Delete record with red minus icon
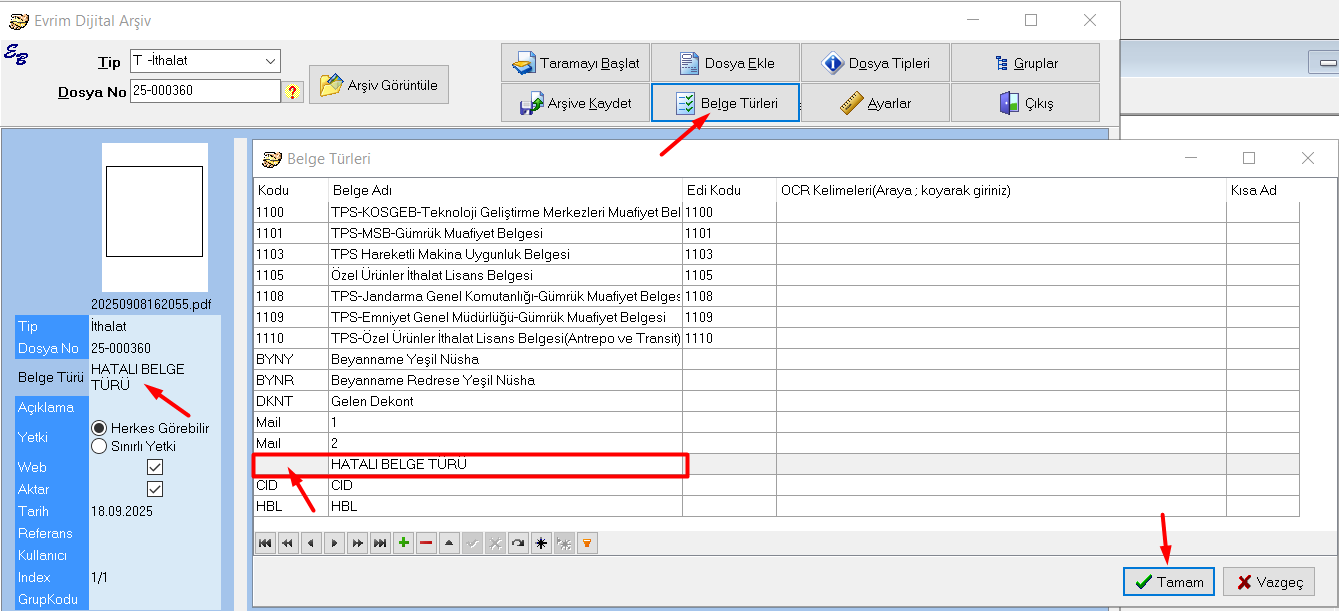The width and height of the screenshot is (1339, 611). tap(426, 543)
